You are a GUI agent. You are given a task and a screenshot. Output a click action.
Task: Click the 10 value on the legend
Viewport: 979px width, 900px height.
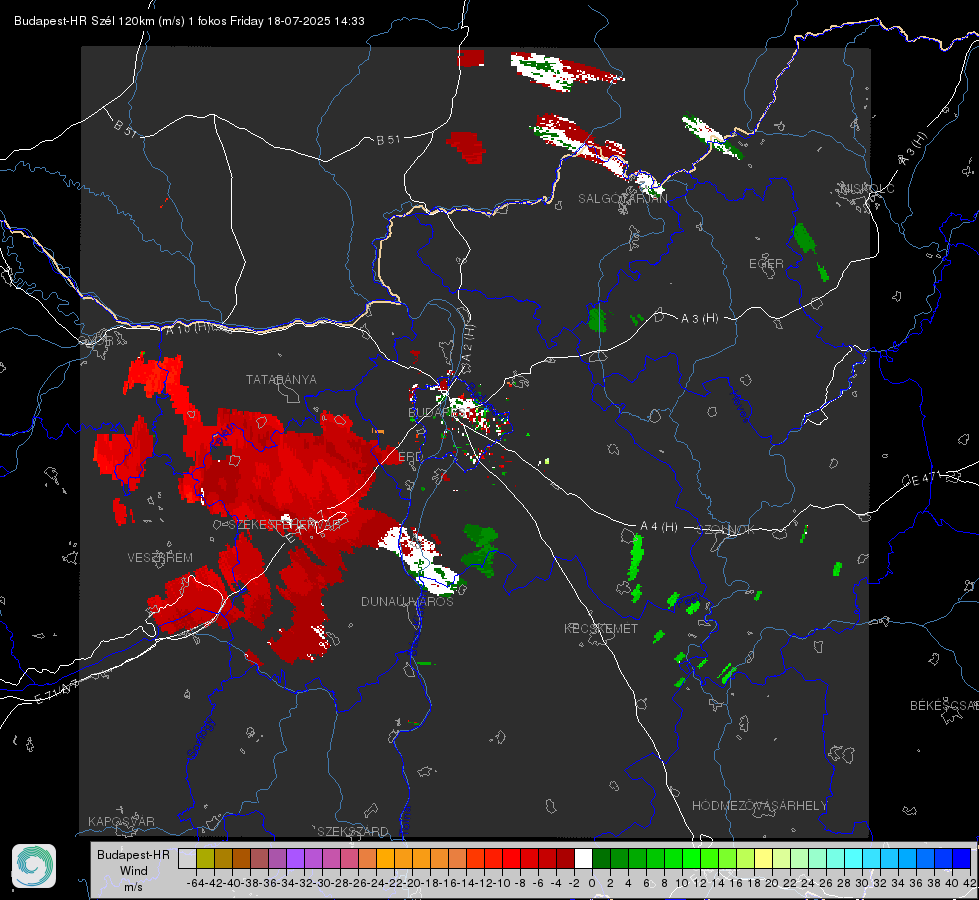(682, 883)
